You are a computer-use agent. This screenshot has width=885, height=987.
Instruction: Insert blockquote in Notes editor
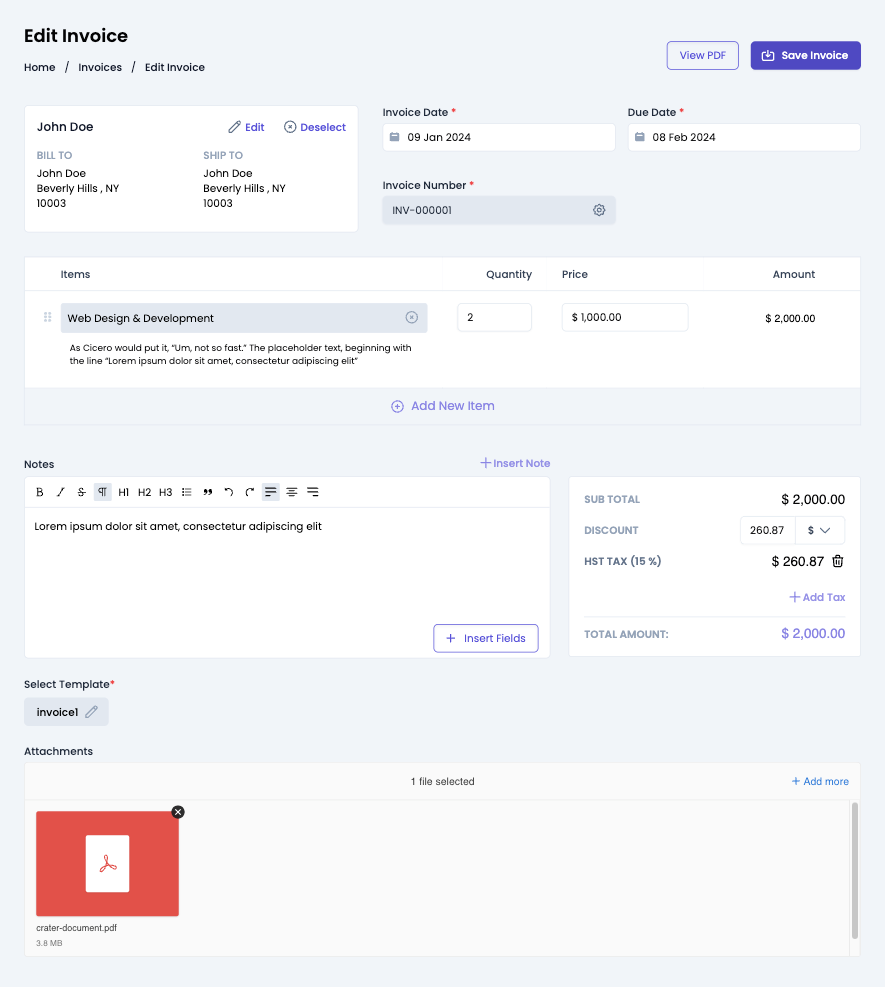(x=208, y=492)
